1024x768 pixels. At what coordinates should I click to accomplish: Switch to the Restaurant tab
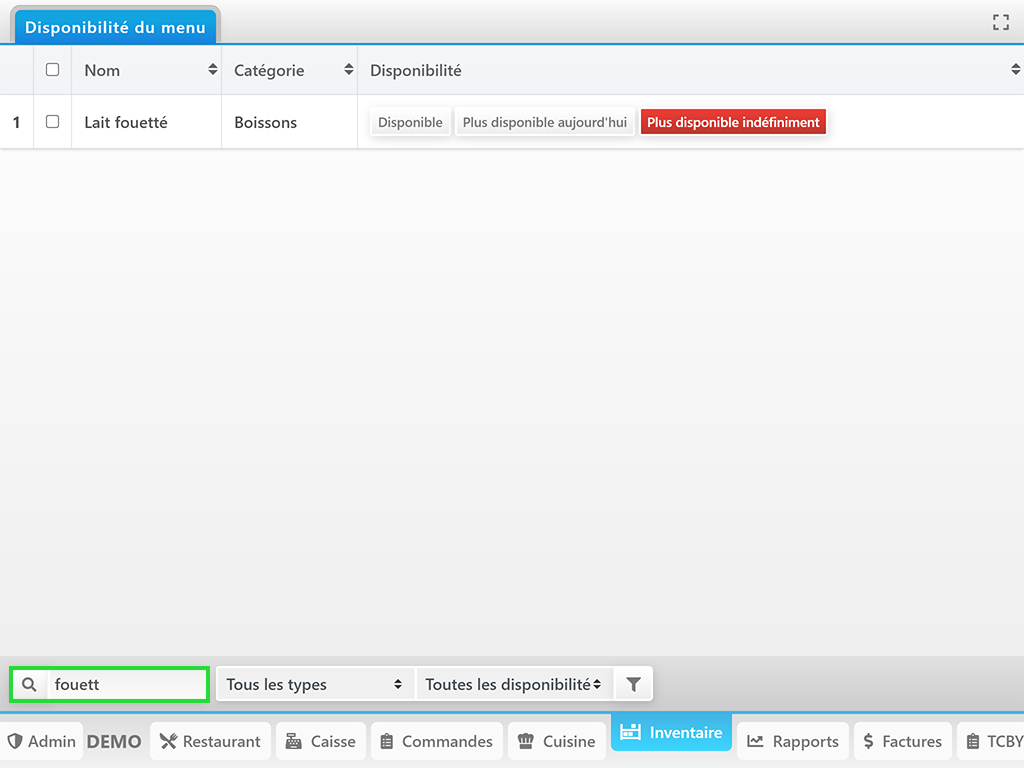210,741
